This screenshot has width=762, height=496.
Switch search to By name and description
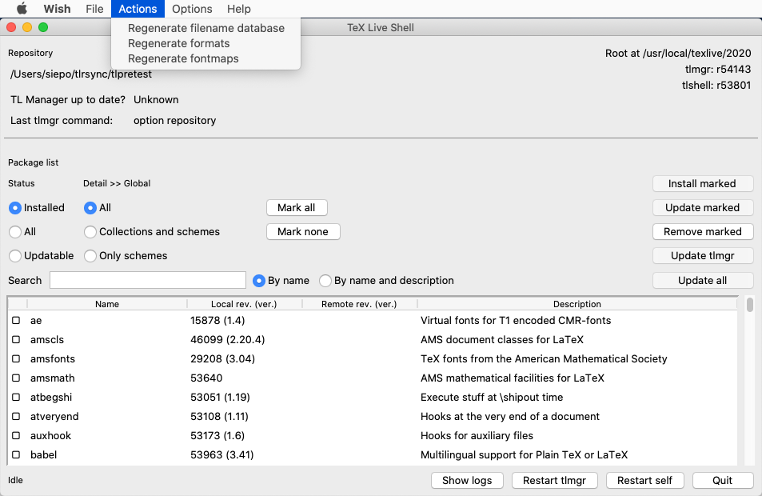[x=325, y=281]
